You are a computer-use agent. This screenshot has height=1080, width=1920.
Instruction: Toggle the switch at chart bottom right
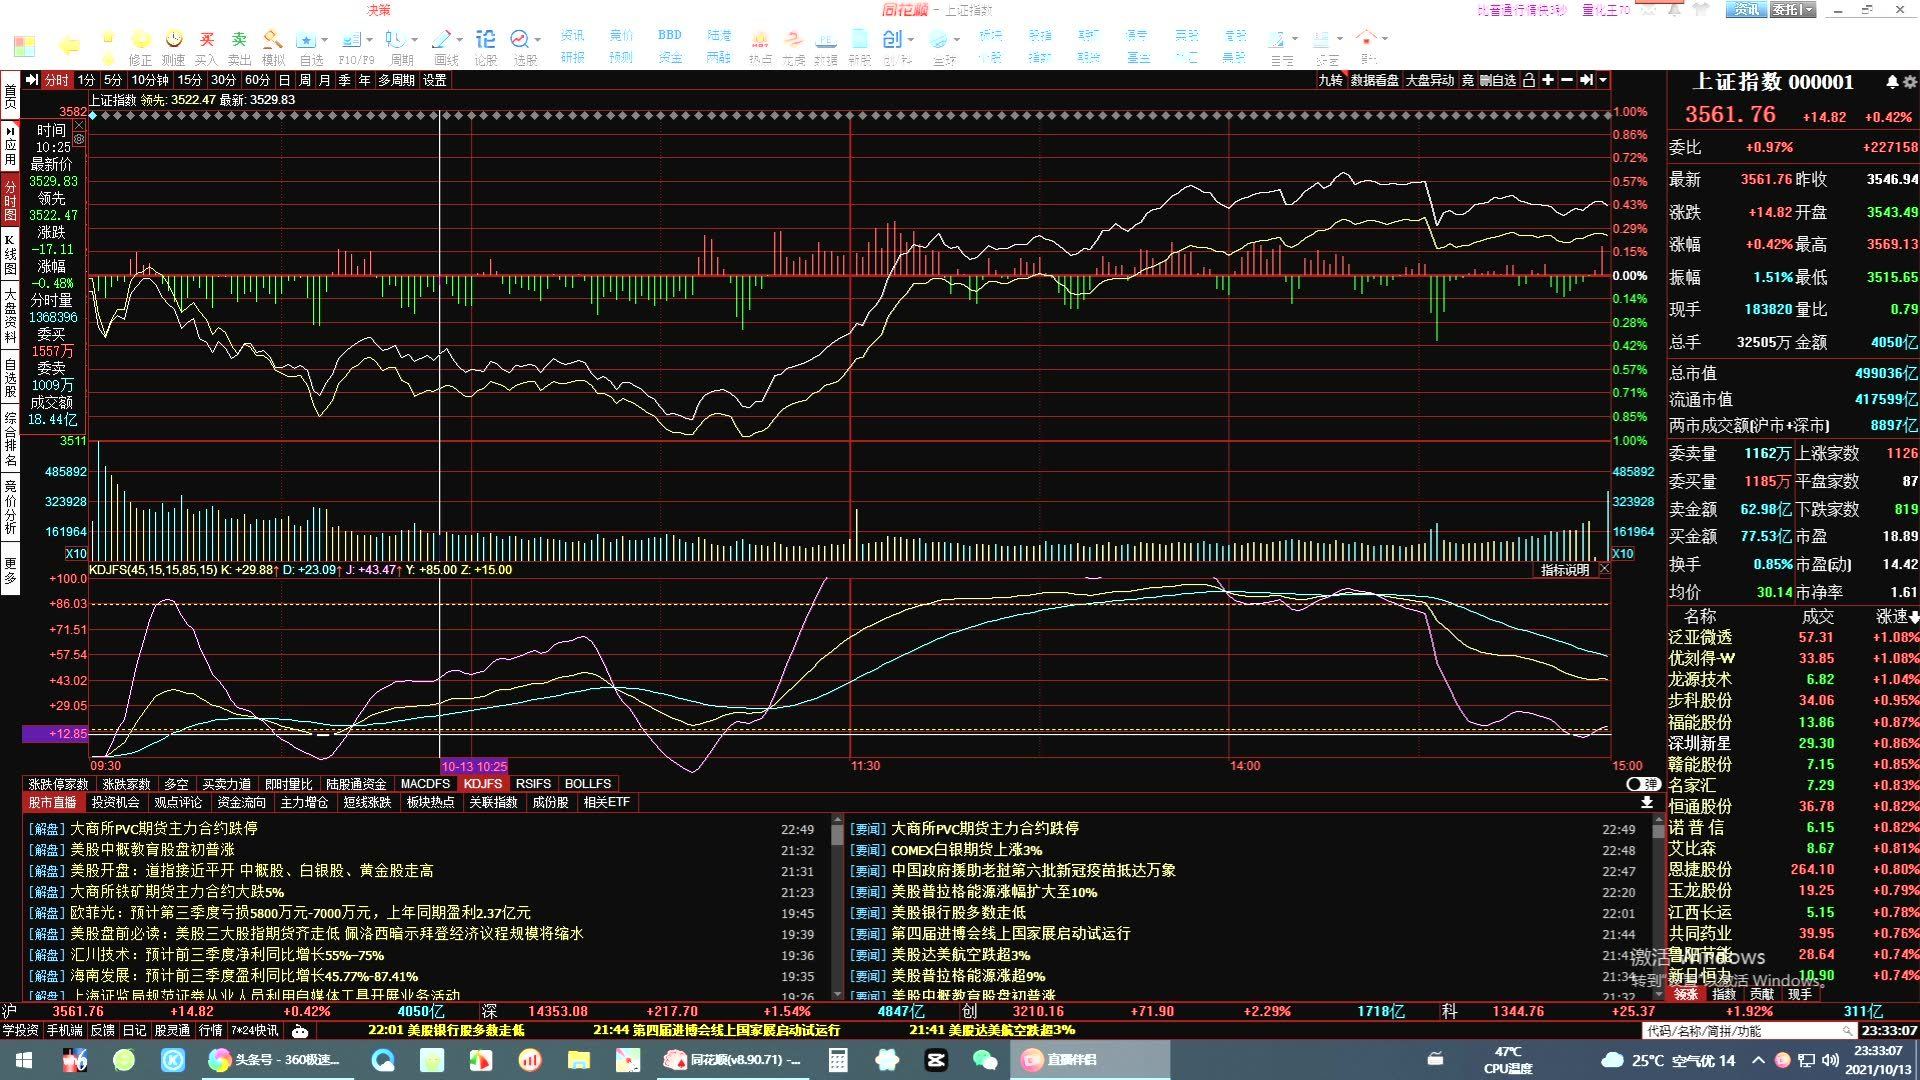1642,784
